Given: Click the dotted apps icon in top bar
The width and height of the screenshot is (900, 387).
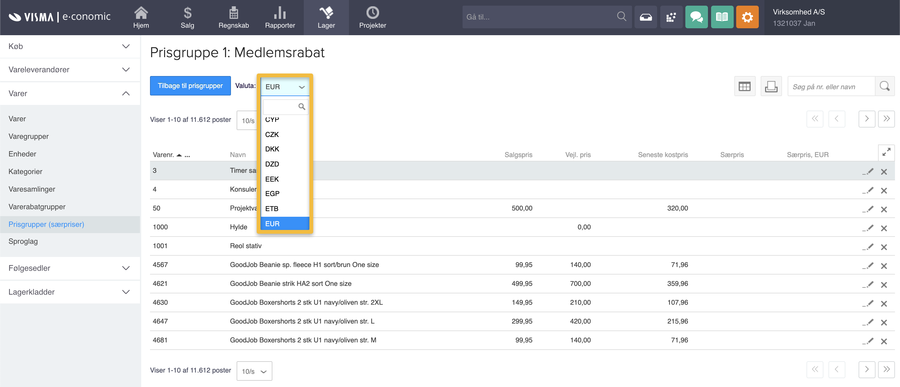Looking at the screenshot, I should (671, 17).
